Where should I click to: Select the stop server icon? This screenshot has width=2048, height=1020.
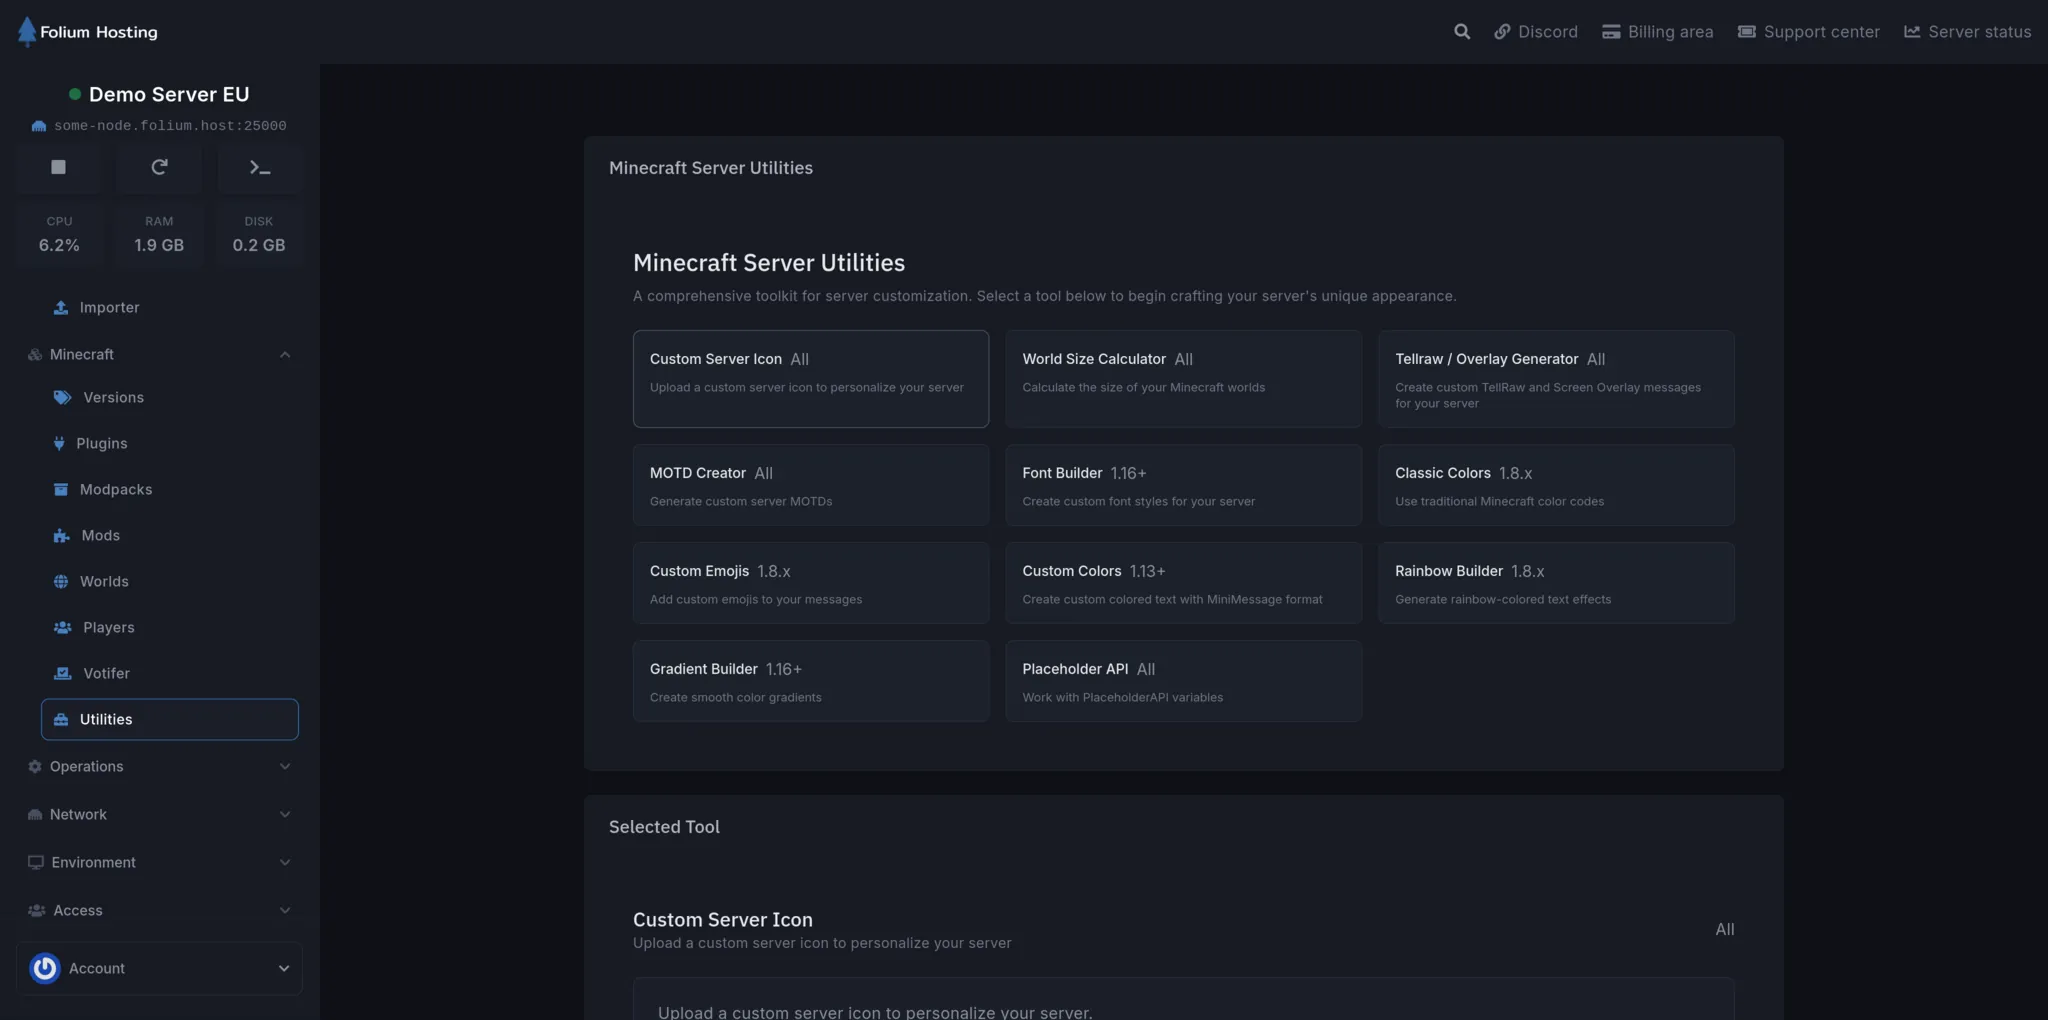coord(57,167)
